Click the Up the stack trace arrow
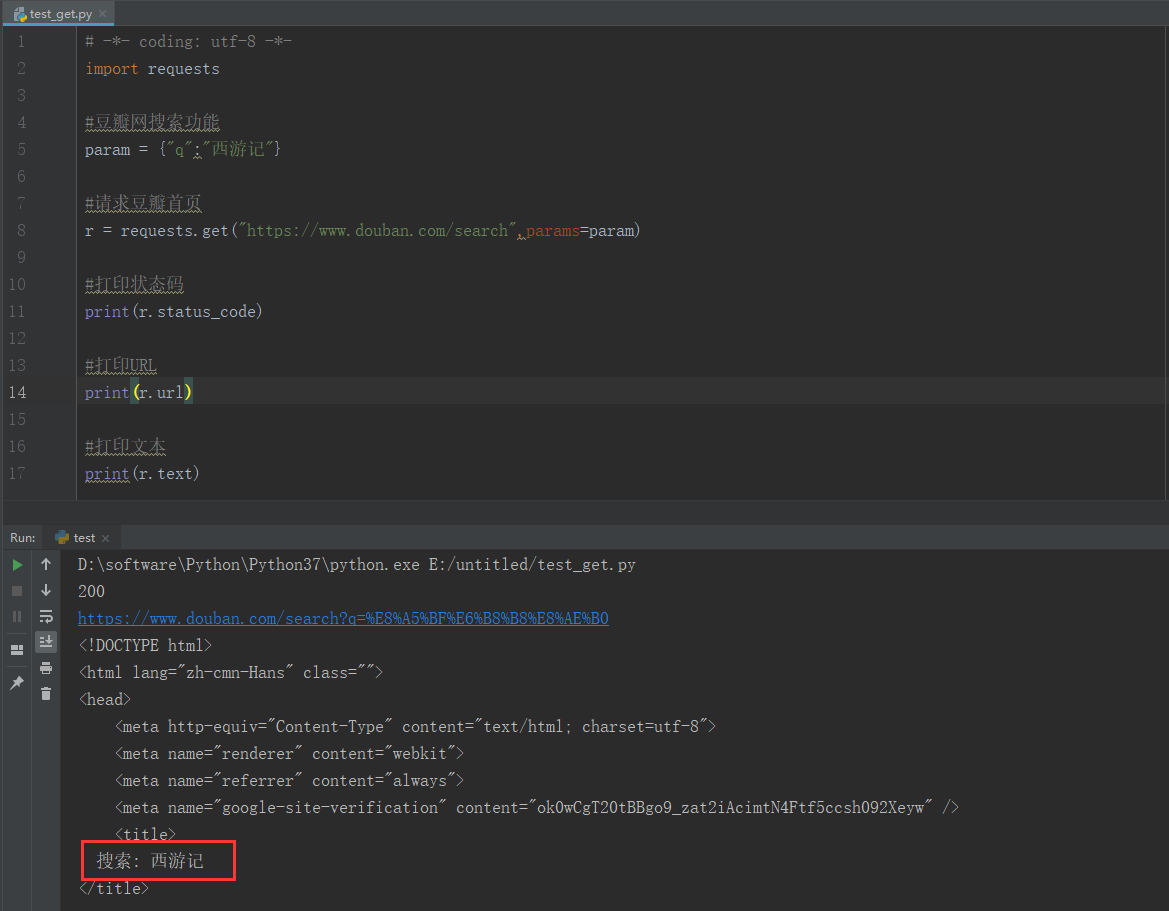This screenshot has height=911, width=1169. (x=46, y=564)
